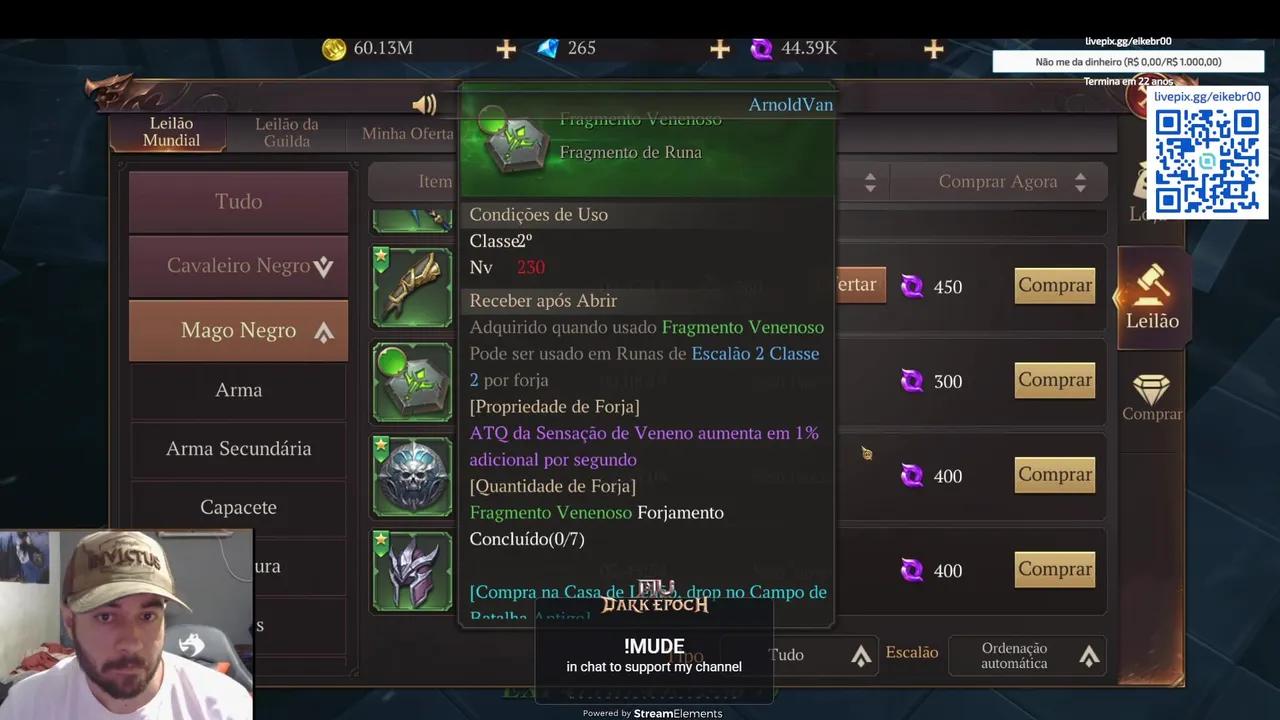The width and height of the screenshot is (1280, 720).
Task: Choose Arma Secundária subcategory
Action: [238, 449]
